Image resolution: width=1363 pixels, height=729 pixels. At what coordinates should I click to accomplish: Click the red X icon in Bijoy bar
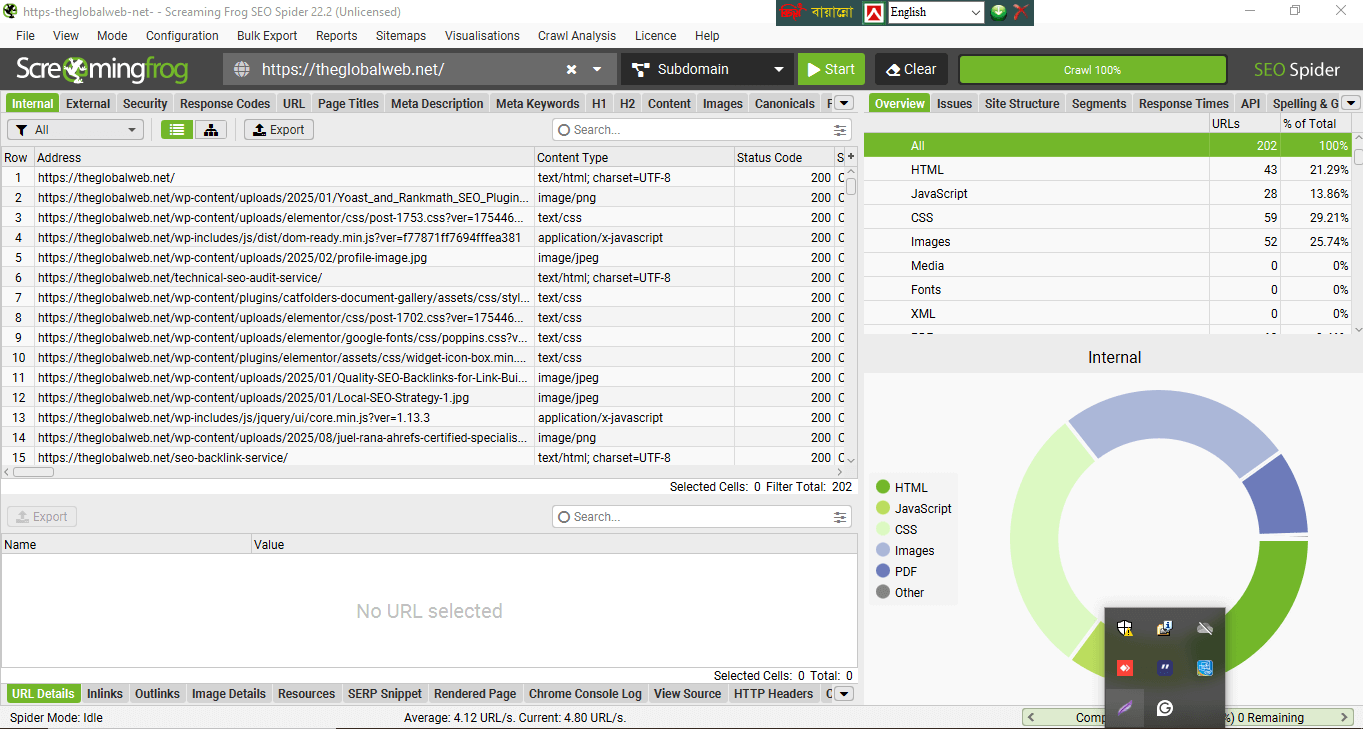[1020, 12]
